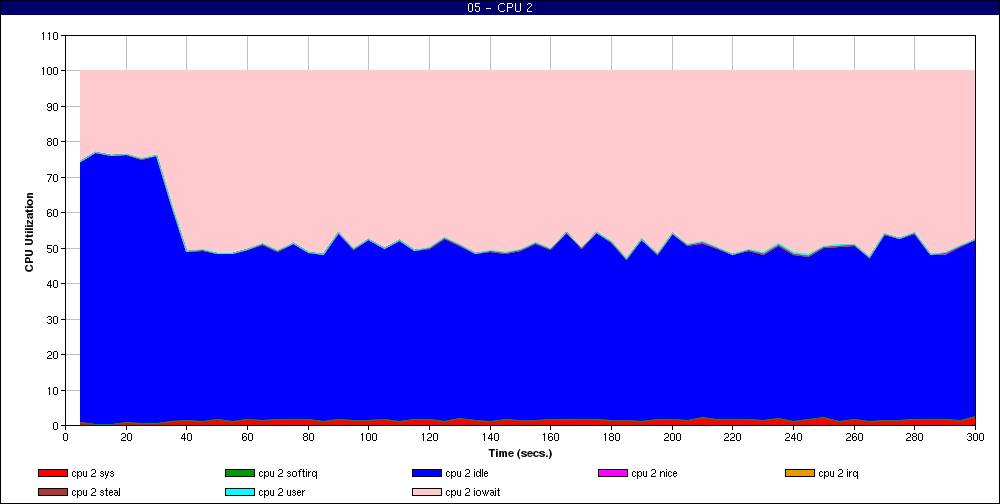Image resolution: width=1000 pixels, height=504 pixels.
Task: Click the 50 y-axis tick label
Action: point(52,248)
